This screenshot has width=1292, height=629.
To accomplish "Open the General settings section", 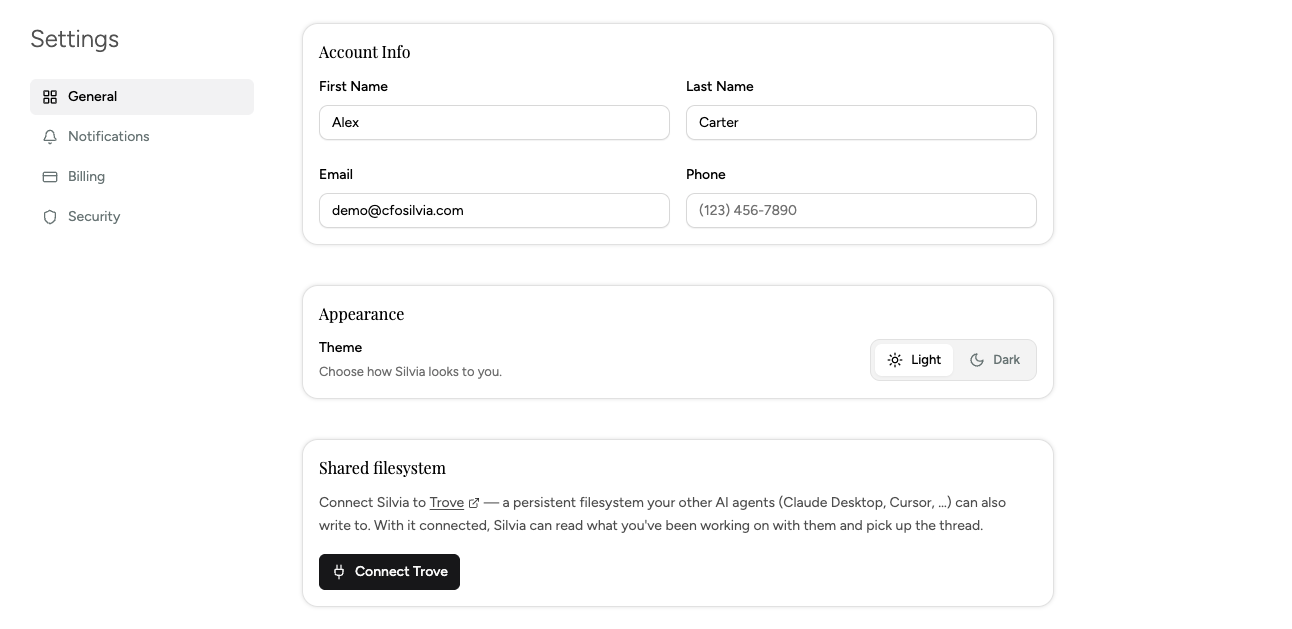I will [142, 97].
